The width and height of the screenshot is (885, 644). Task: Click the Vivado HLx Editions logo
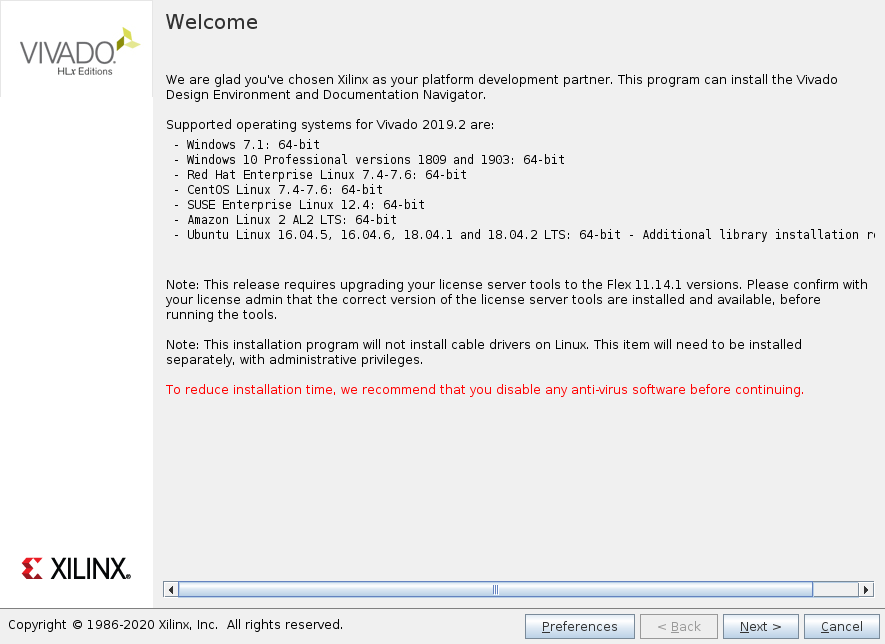(x=79, y=51)
